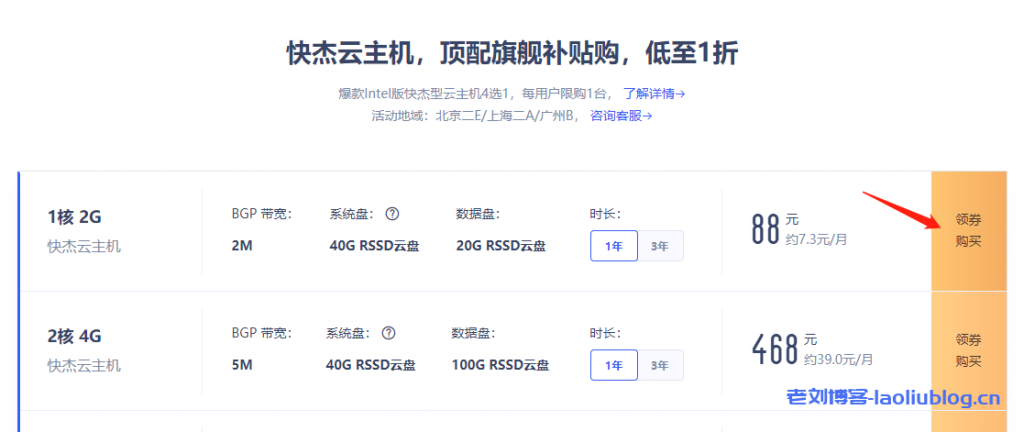Select 1年 duration for 1核 2G plan
The image size is (1024, 432).
613,246
